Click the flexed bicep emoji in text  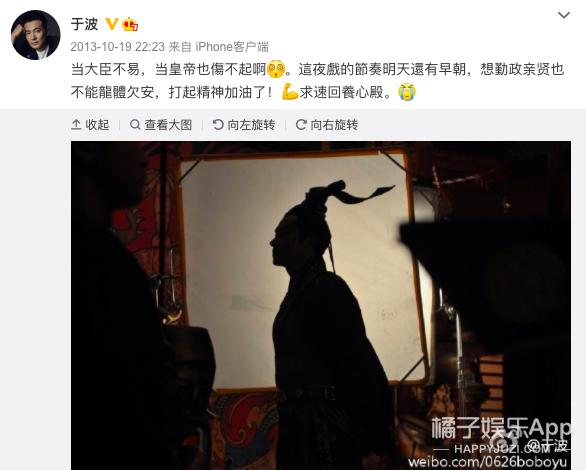(290, 92)
